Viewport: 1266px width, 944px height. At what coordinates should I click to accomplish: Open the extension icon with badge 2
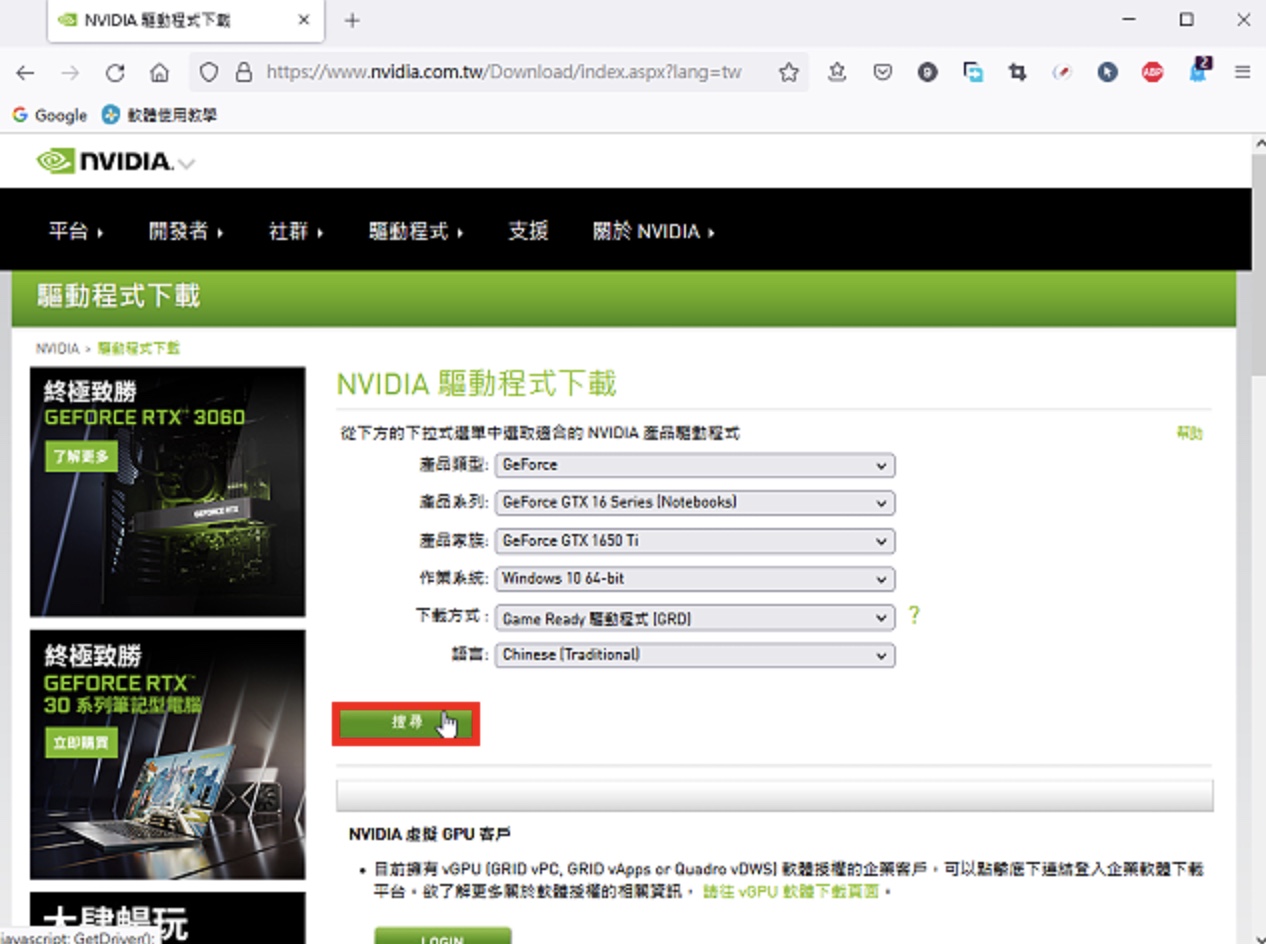pos(1198,70)
